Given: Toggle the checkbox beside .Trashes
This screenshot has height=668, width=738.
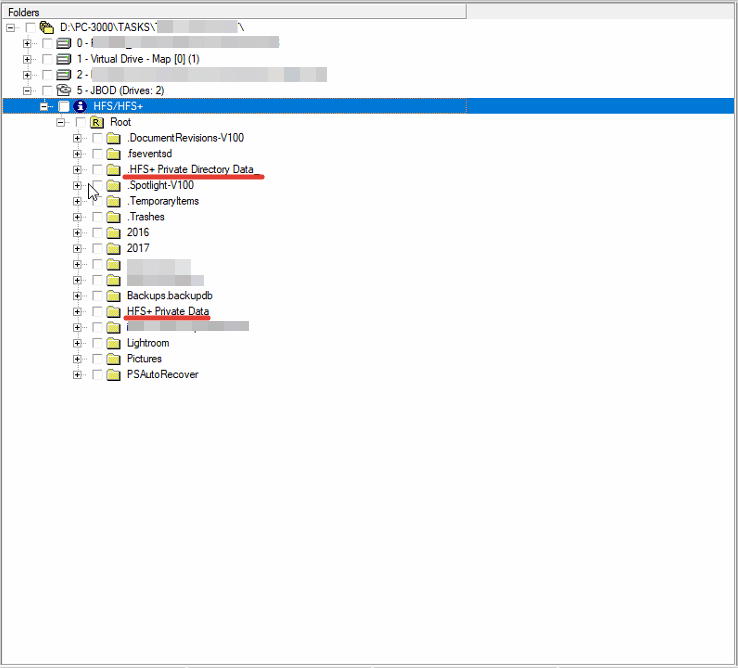Looking at the screenshot, I should pos(97,217).
